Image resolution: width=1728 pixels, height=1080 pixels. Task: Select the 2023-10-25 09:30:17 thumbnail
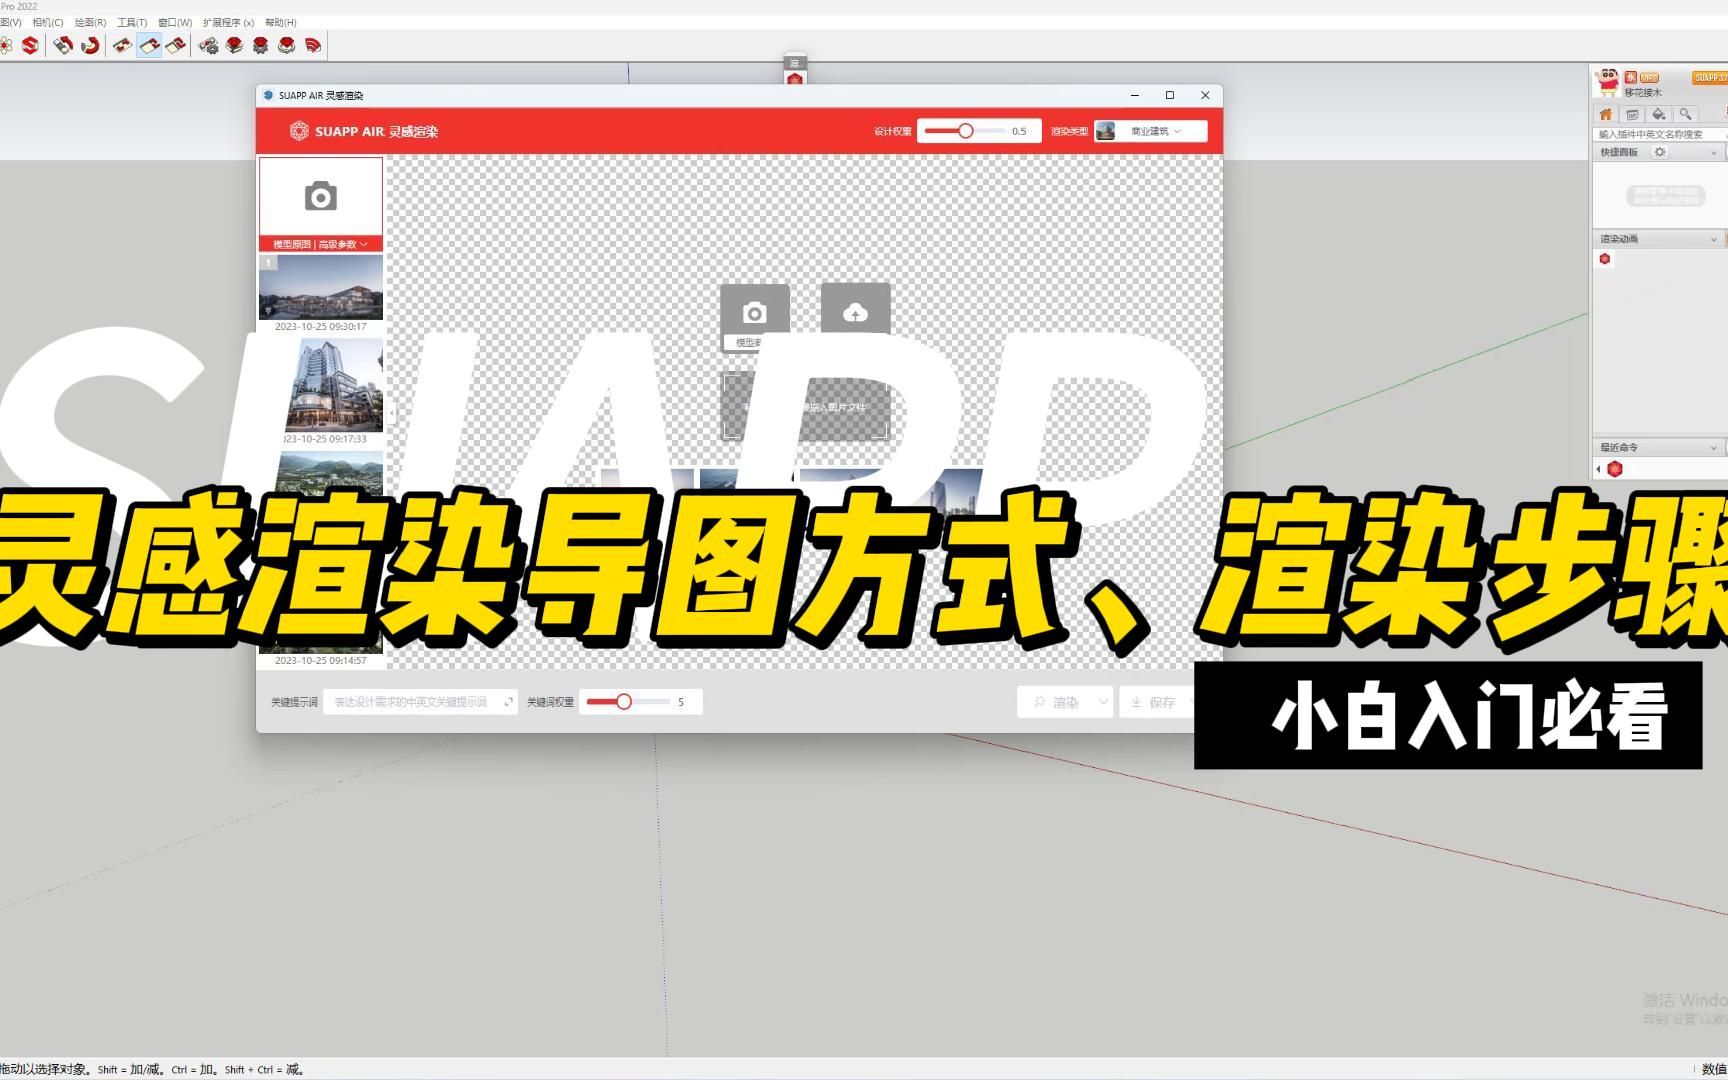[x=321, y=290]
